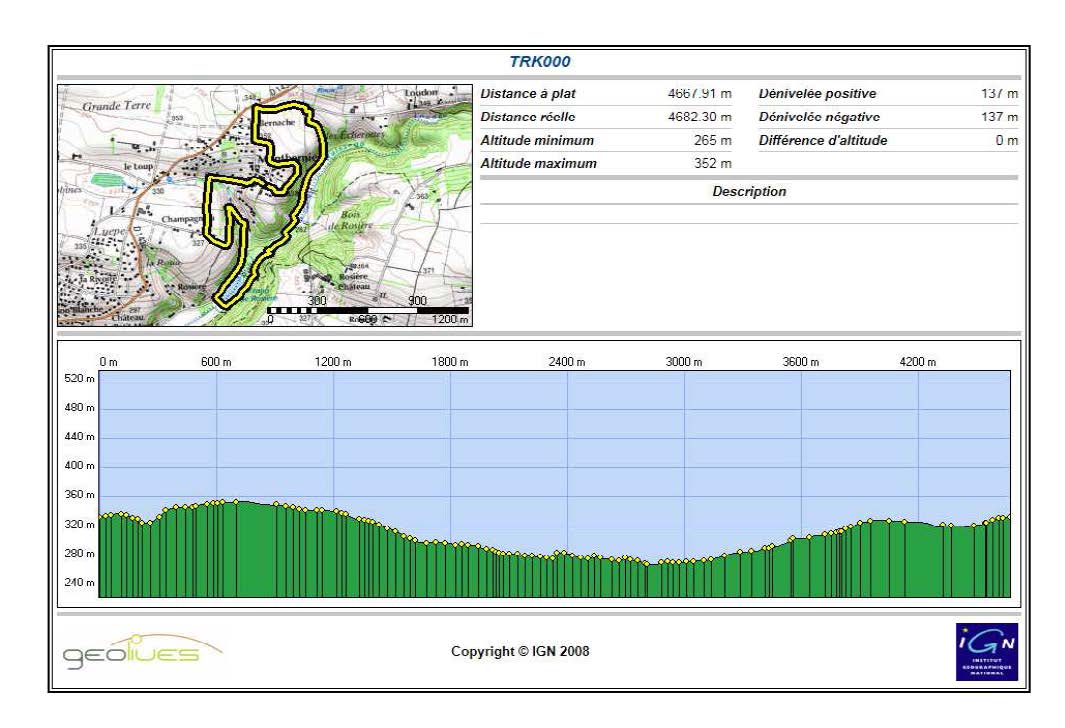Click the "Distance réelle" label
The height and width of the screenshot is (728, 1065).
coord(528,117)
